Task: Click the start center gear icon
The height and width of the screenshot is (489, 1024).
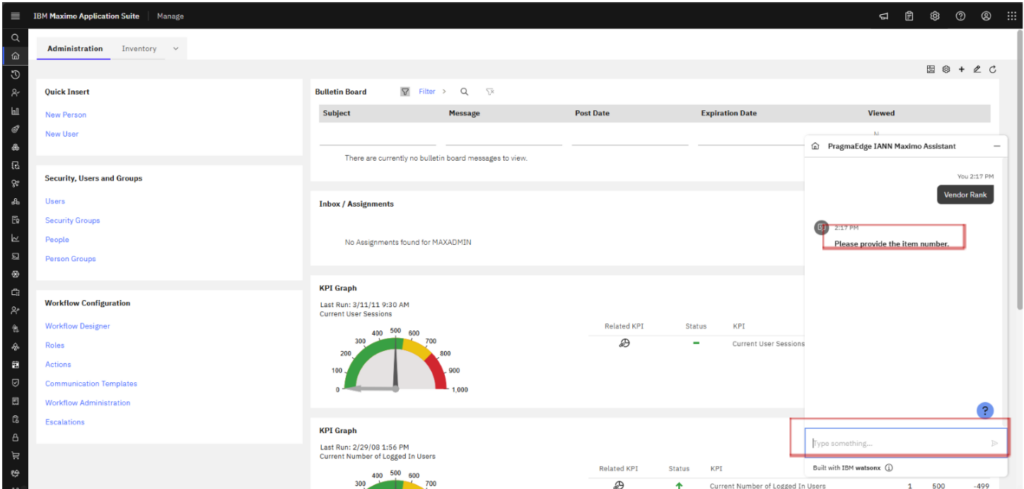Action: tap(946, 69)
